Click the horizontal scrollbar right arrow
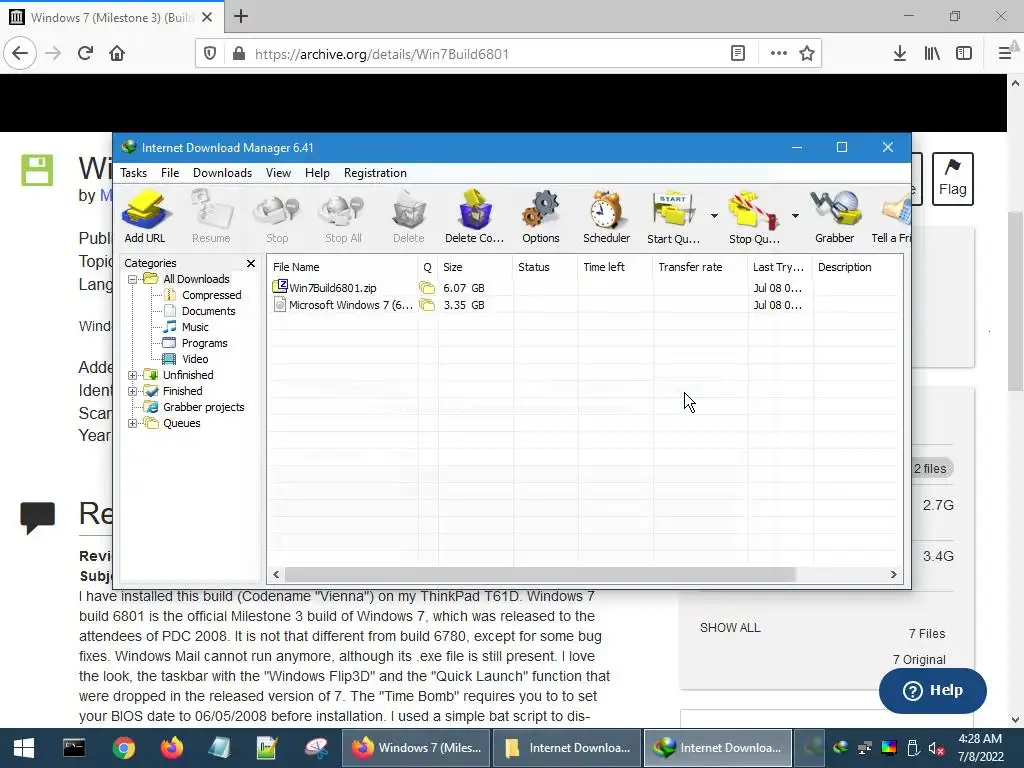This screenshot has height=768, width=1024. (893, 575)
